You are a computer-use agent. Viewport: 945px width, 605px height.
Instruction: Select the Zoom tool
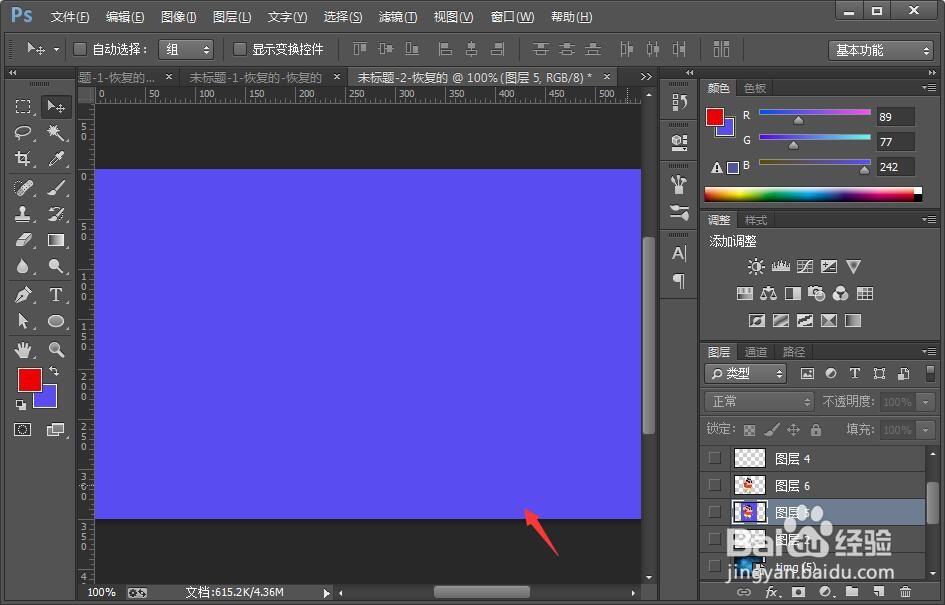56,349
